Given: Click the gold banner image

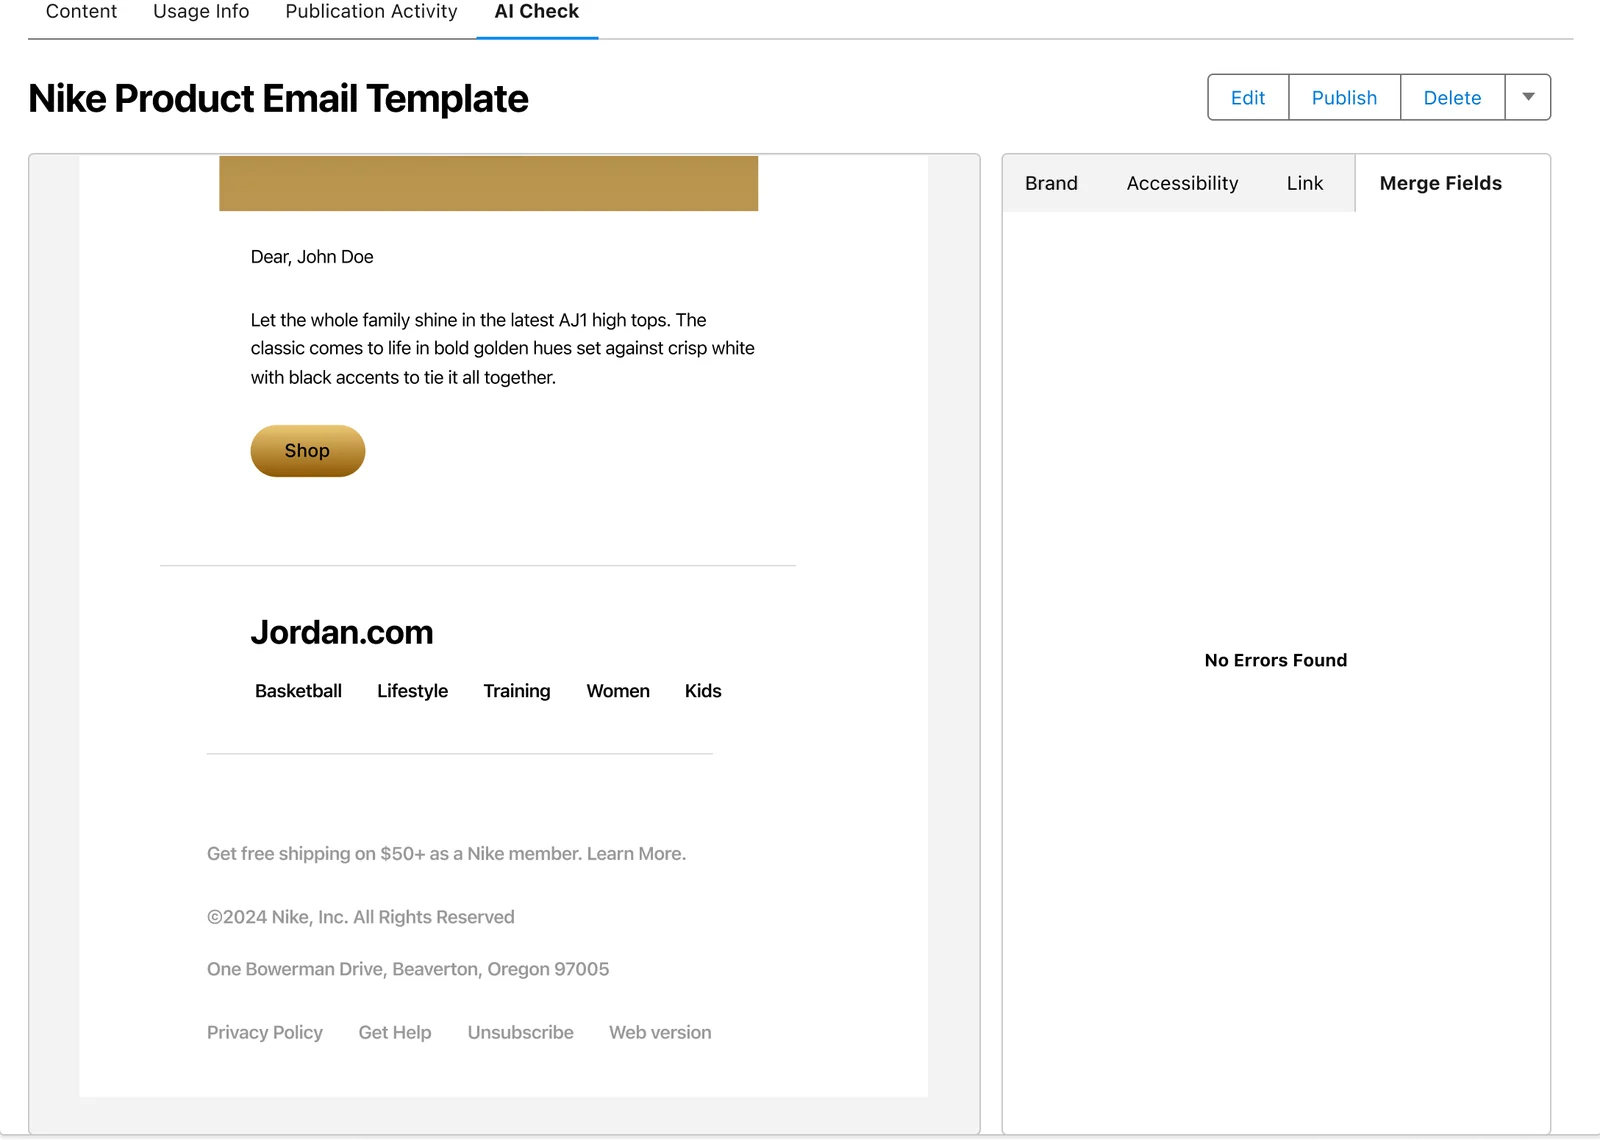Looking at the screenshot, I should pos(489,183).
